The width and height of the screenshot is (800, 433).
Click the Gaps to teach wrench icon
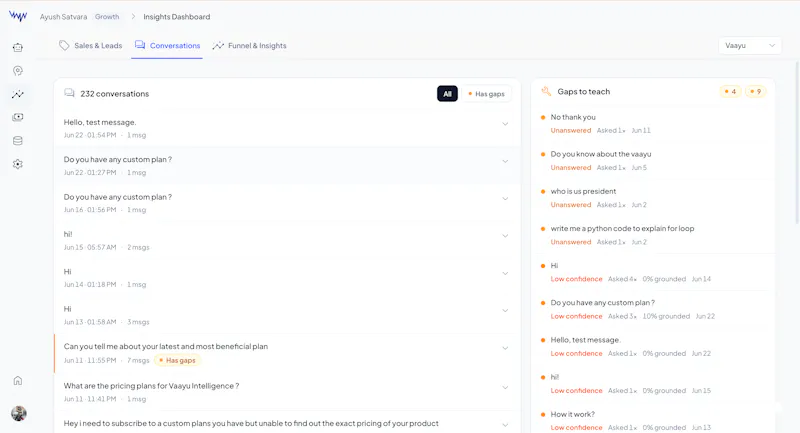(x=546, y=91)
